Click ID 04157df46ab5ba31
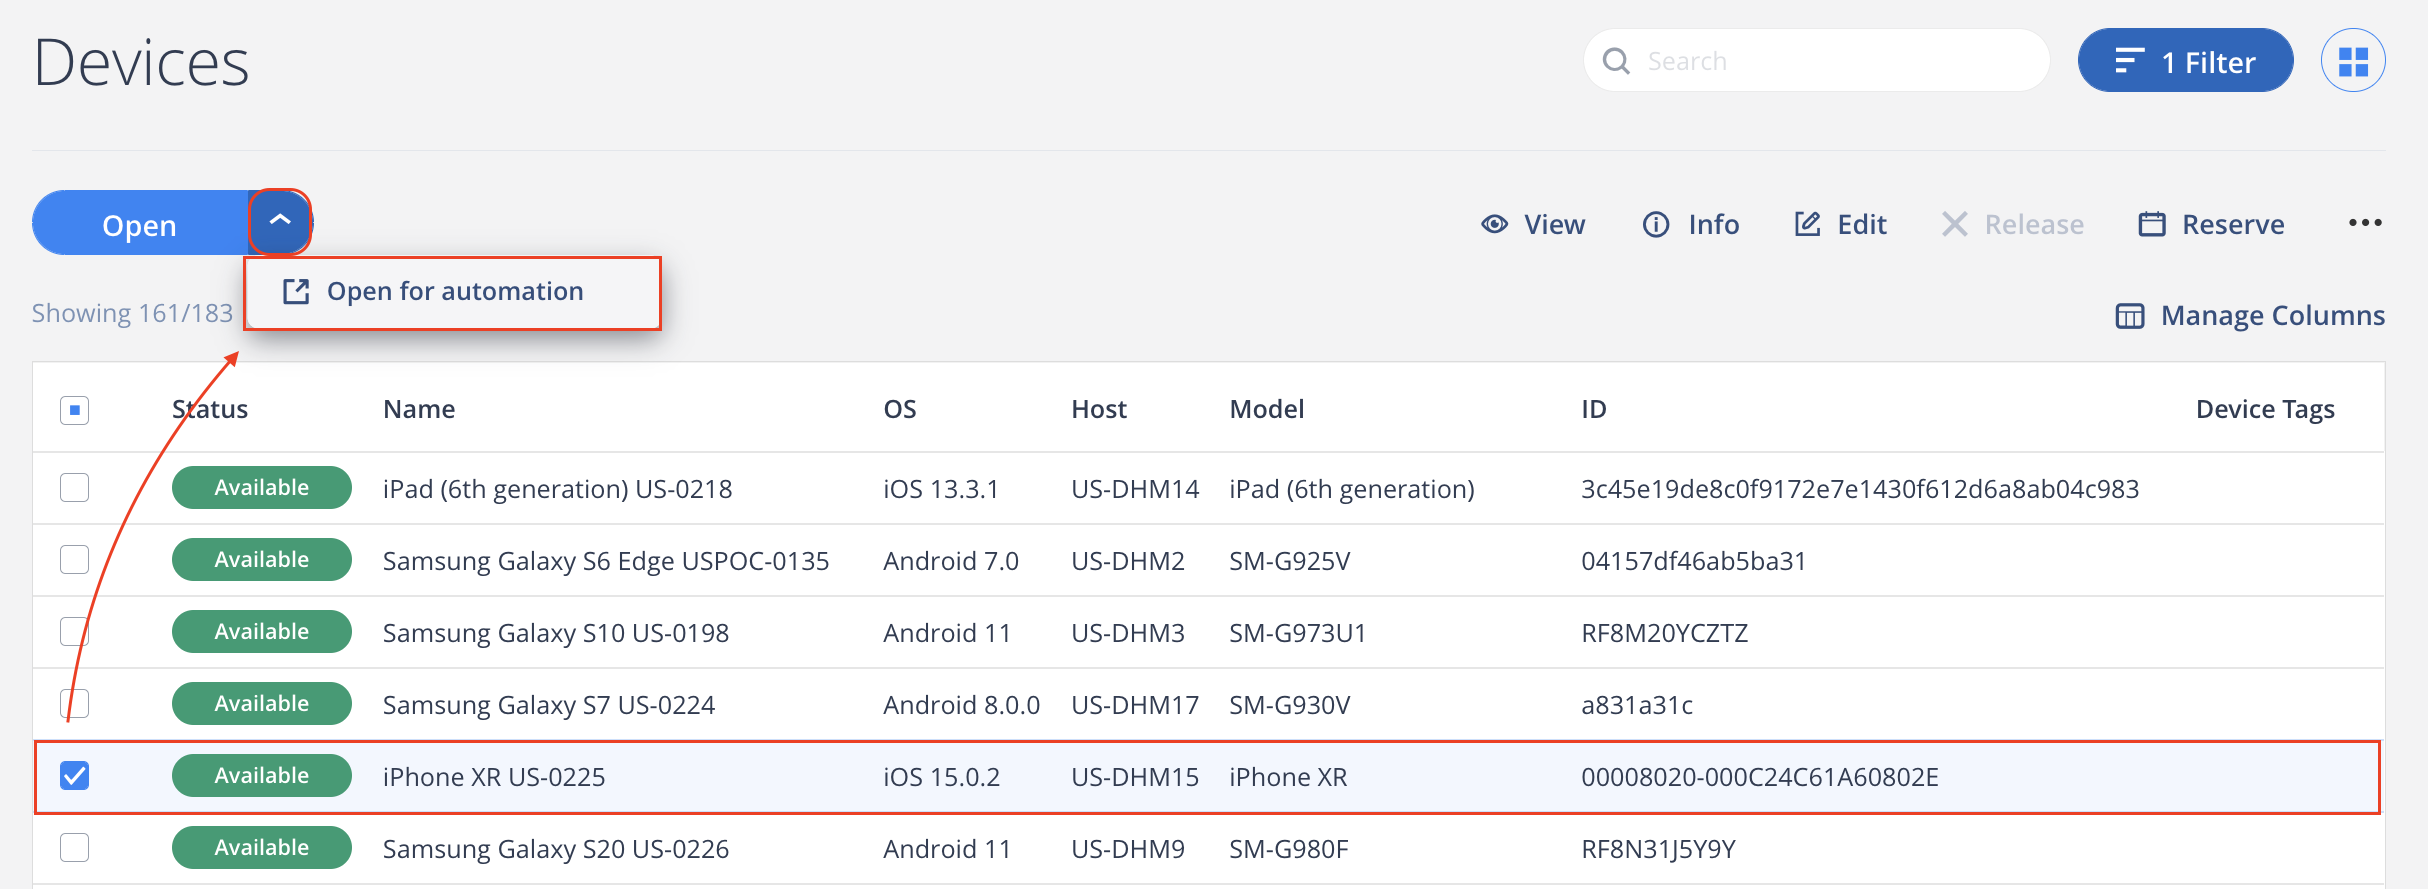The width and height of the screenshot is (2428, 889). (1694, 561)
